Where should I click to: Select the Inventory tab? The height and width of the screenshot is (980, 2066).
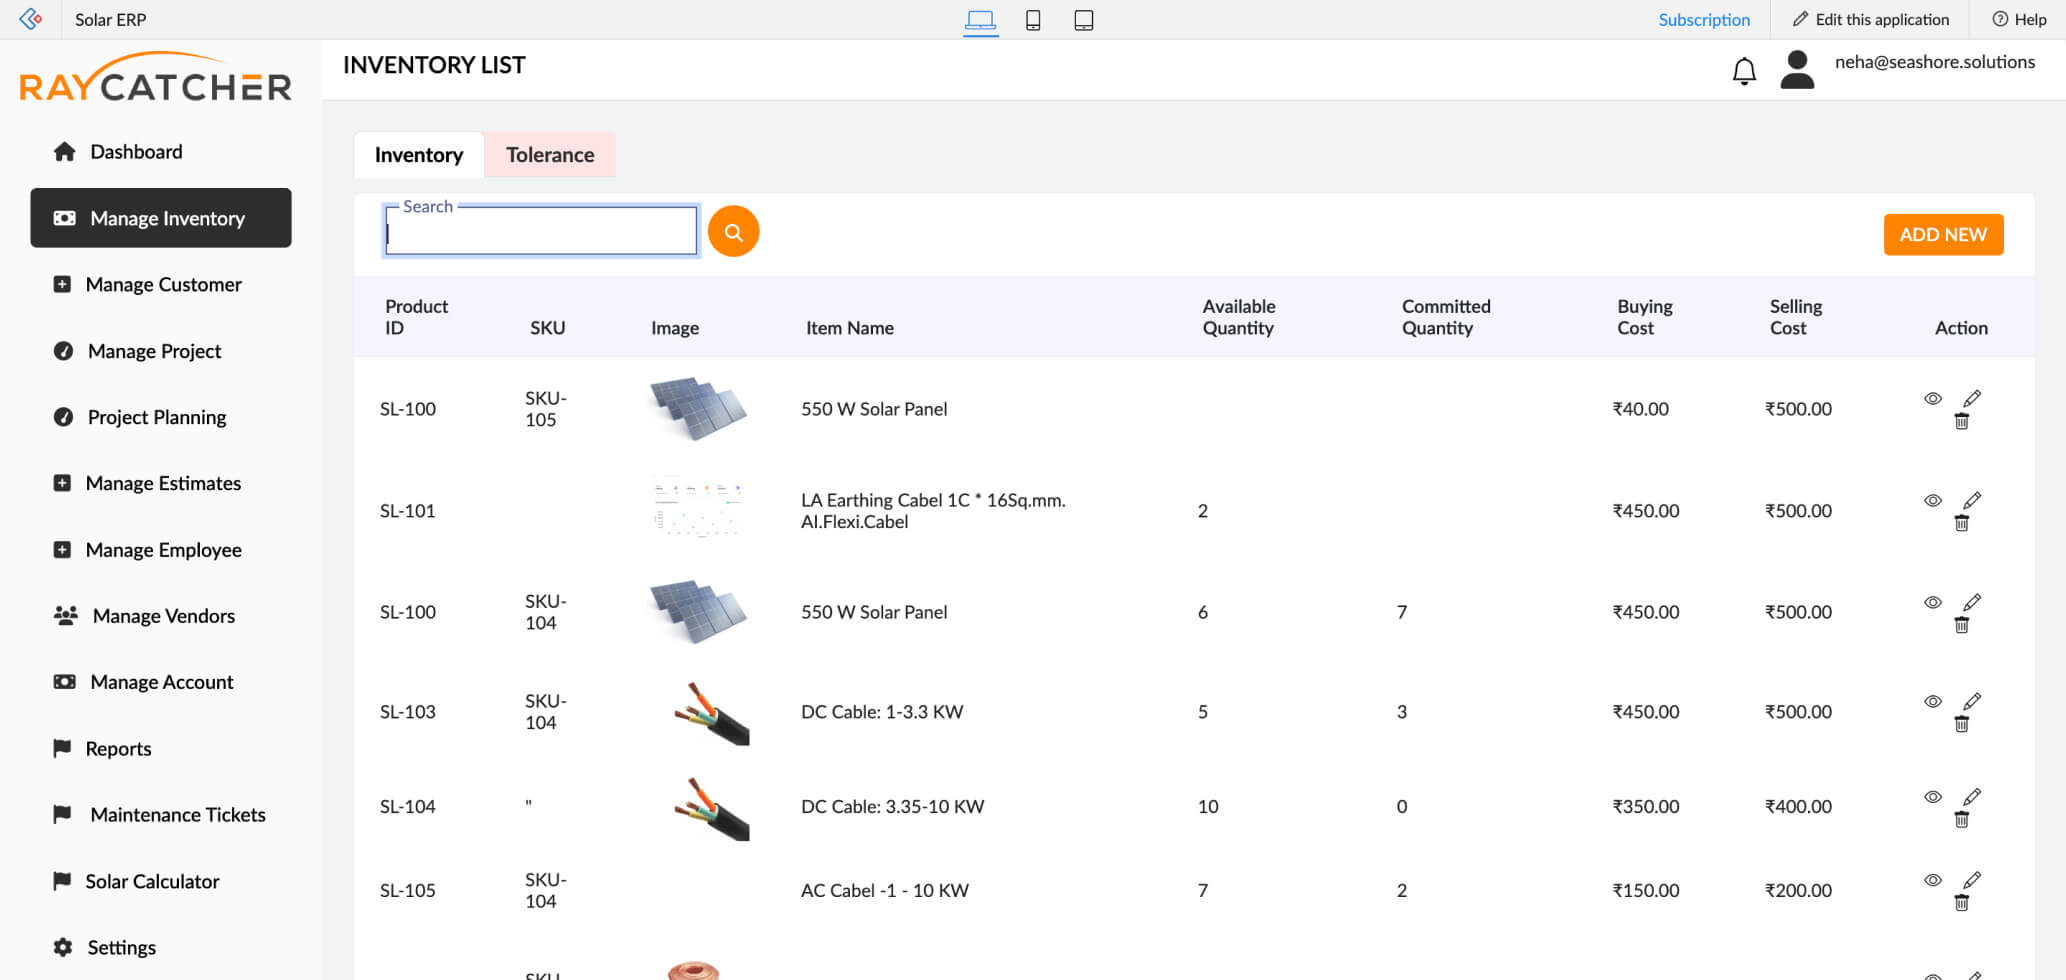(x=418, y=154)
